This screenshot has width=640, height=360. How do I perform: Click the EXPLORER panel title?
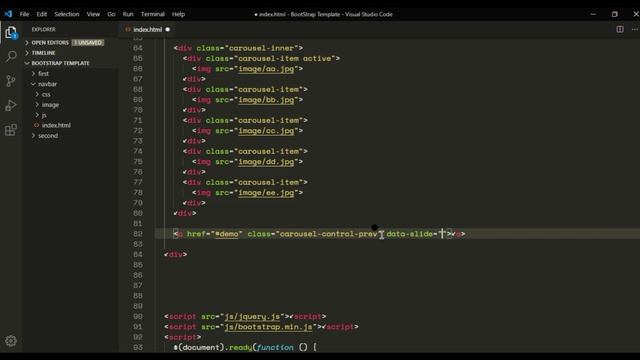click(44, 29)
